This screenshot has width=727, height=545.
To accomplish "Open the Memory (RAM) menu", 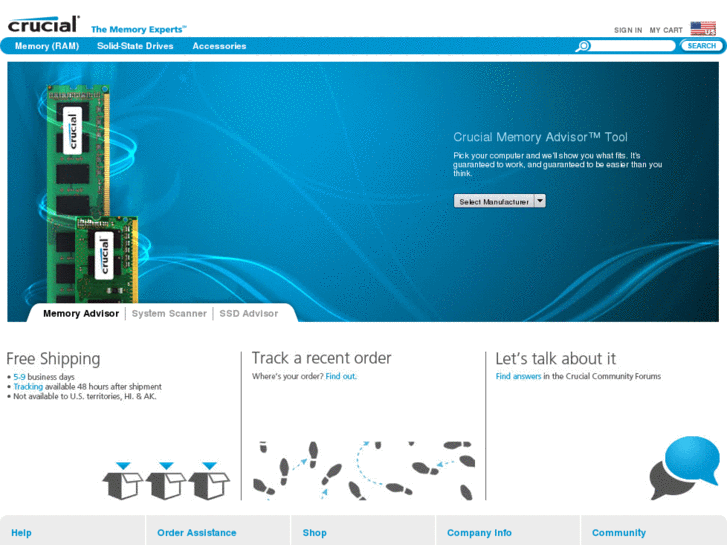I will pyautogui.click(x=47, y=46).
